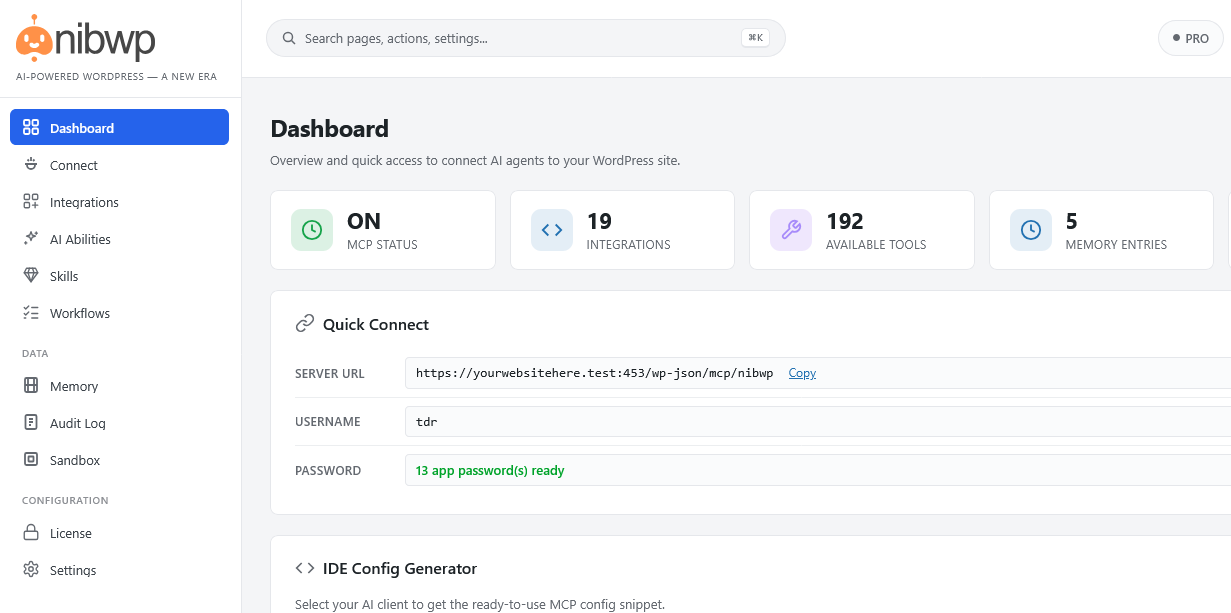Click the Username field showing tdr
Viewport: 1231px width, 613px height.
pyautogui.click(x=818, y=421)
